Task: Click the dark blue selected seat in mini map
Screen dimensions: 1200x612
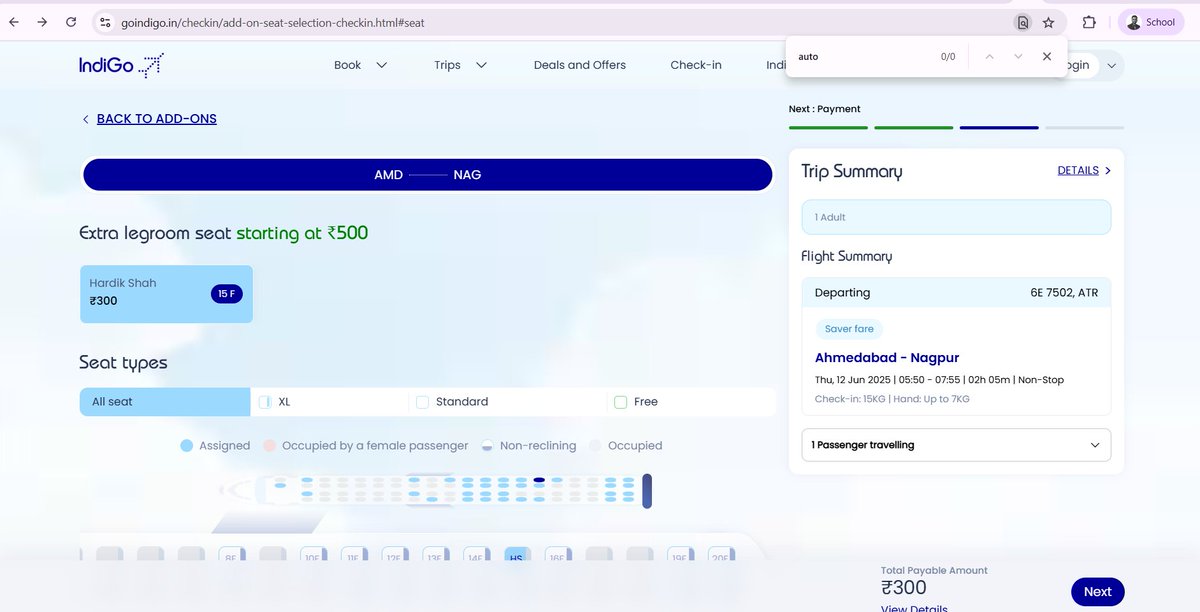Action: tap(539, 480)
